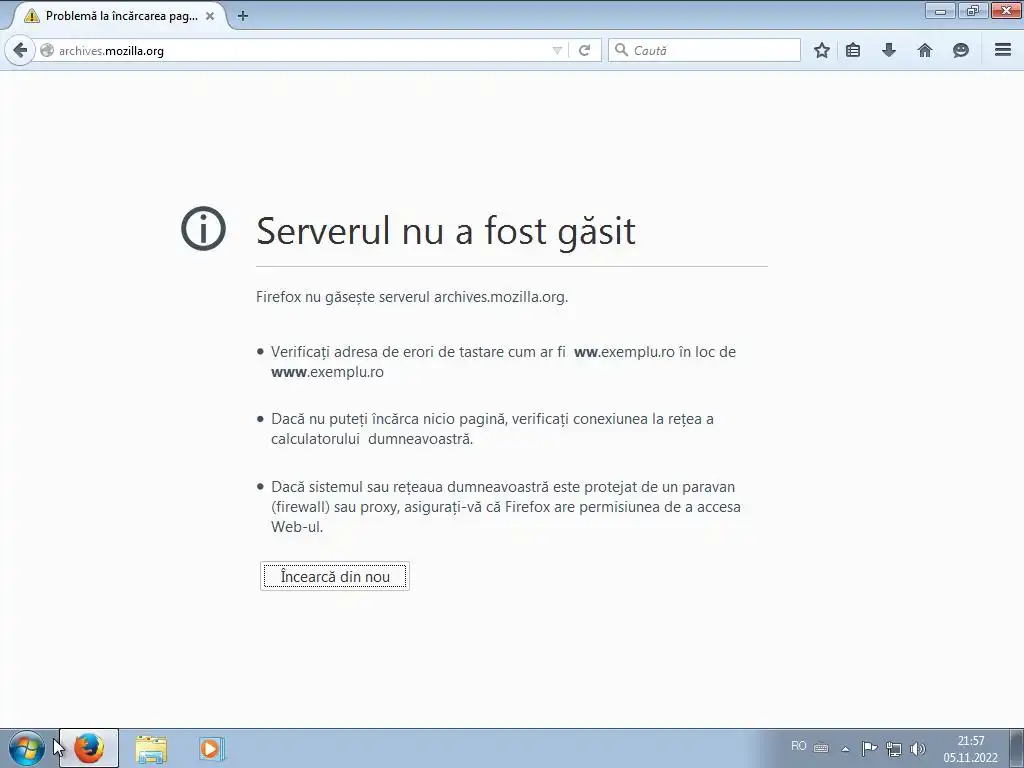Open the Action Center flag icon

point(869,748)
